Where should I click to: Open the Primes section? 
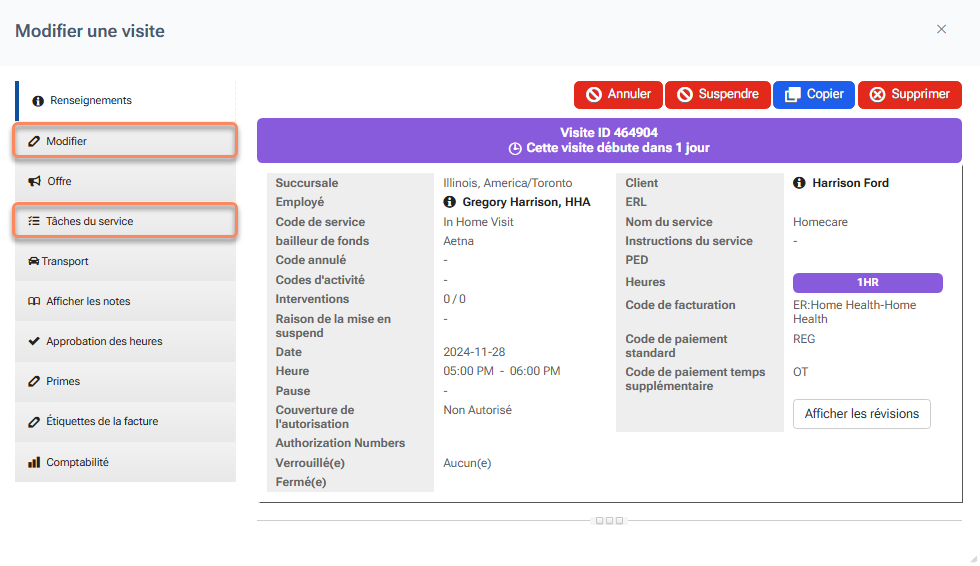coord(125,381)
